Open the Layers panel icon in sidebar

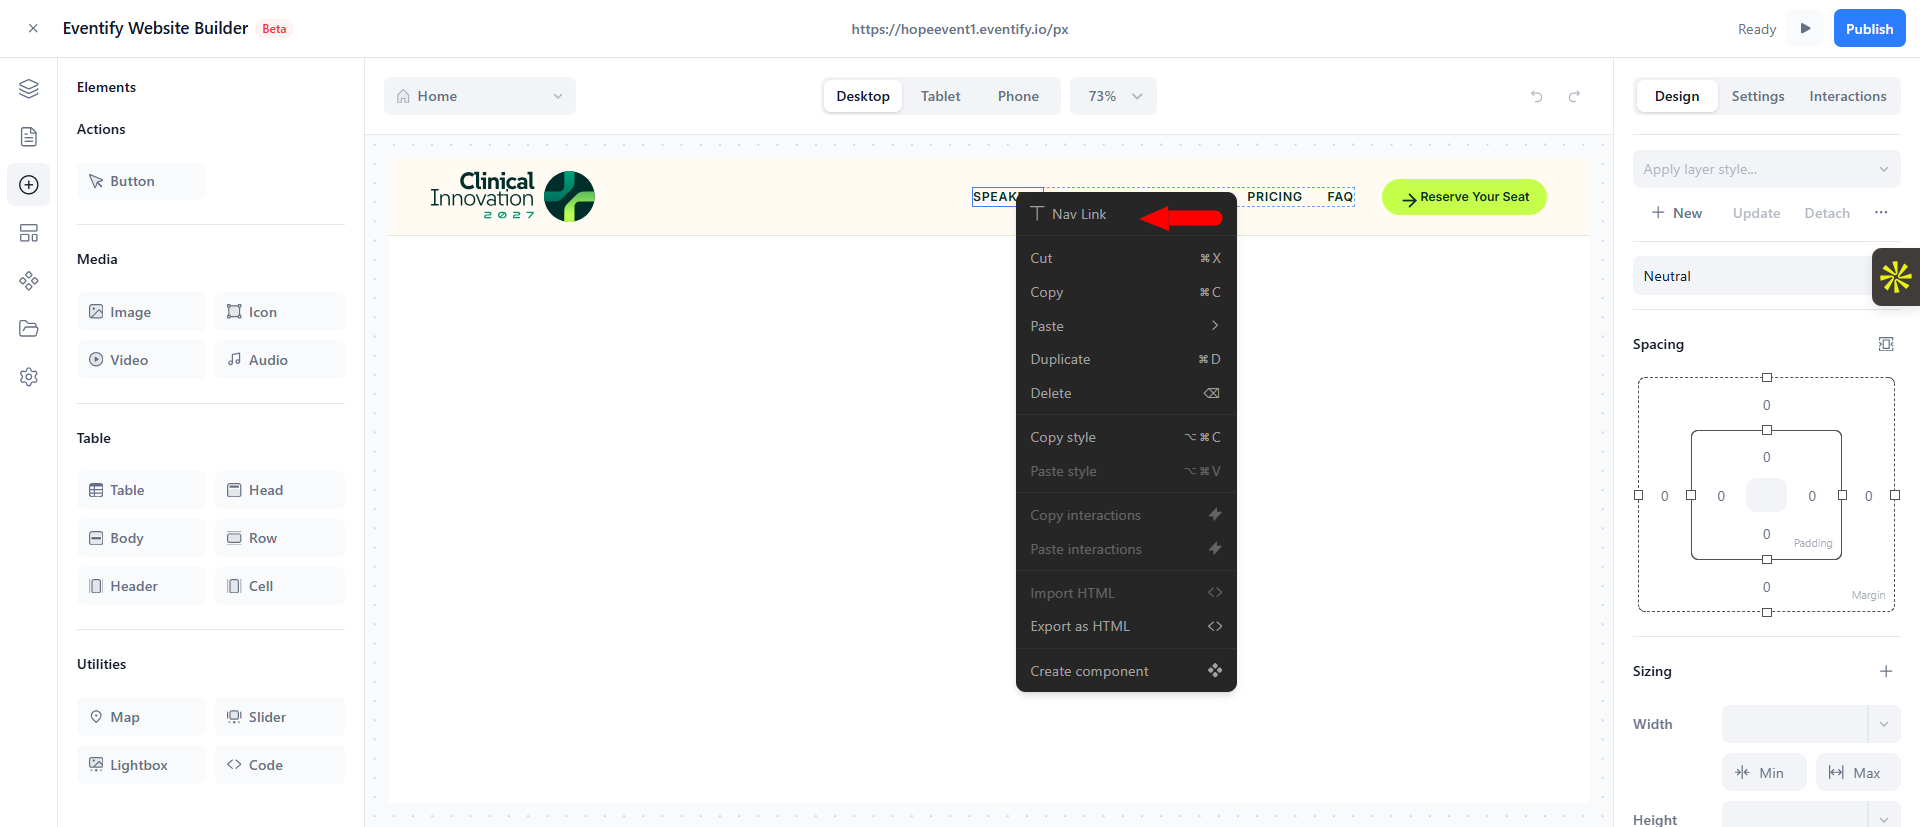29,89
